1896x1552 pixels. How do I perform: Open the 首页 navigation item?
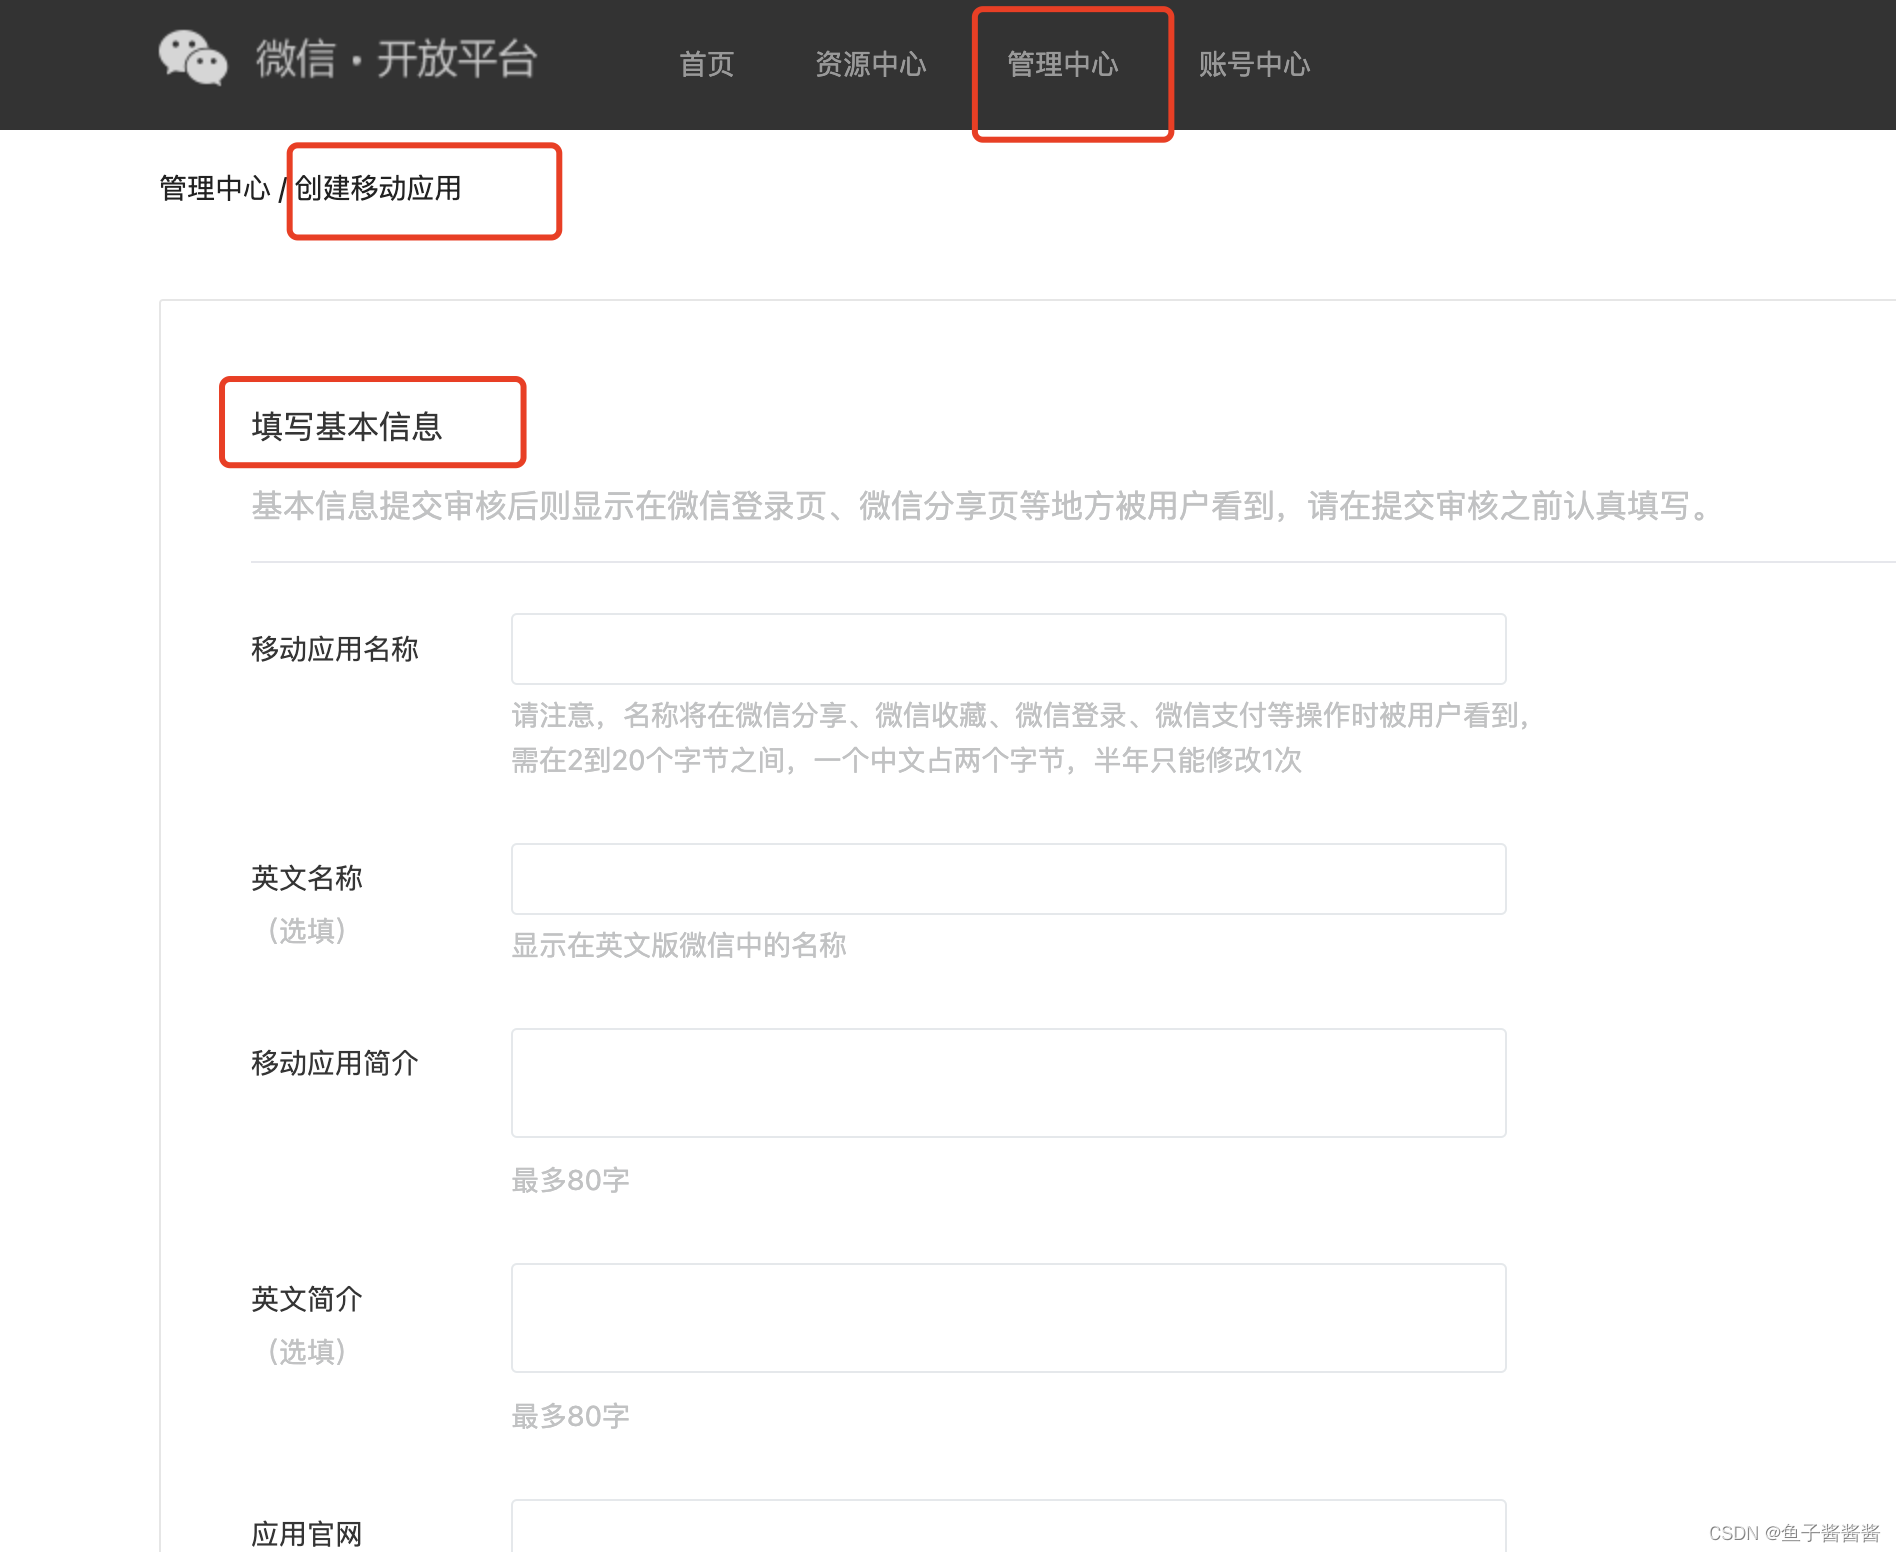click(706, 64)
